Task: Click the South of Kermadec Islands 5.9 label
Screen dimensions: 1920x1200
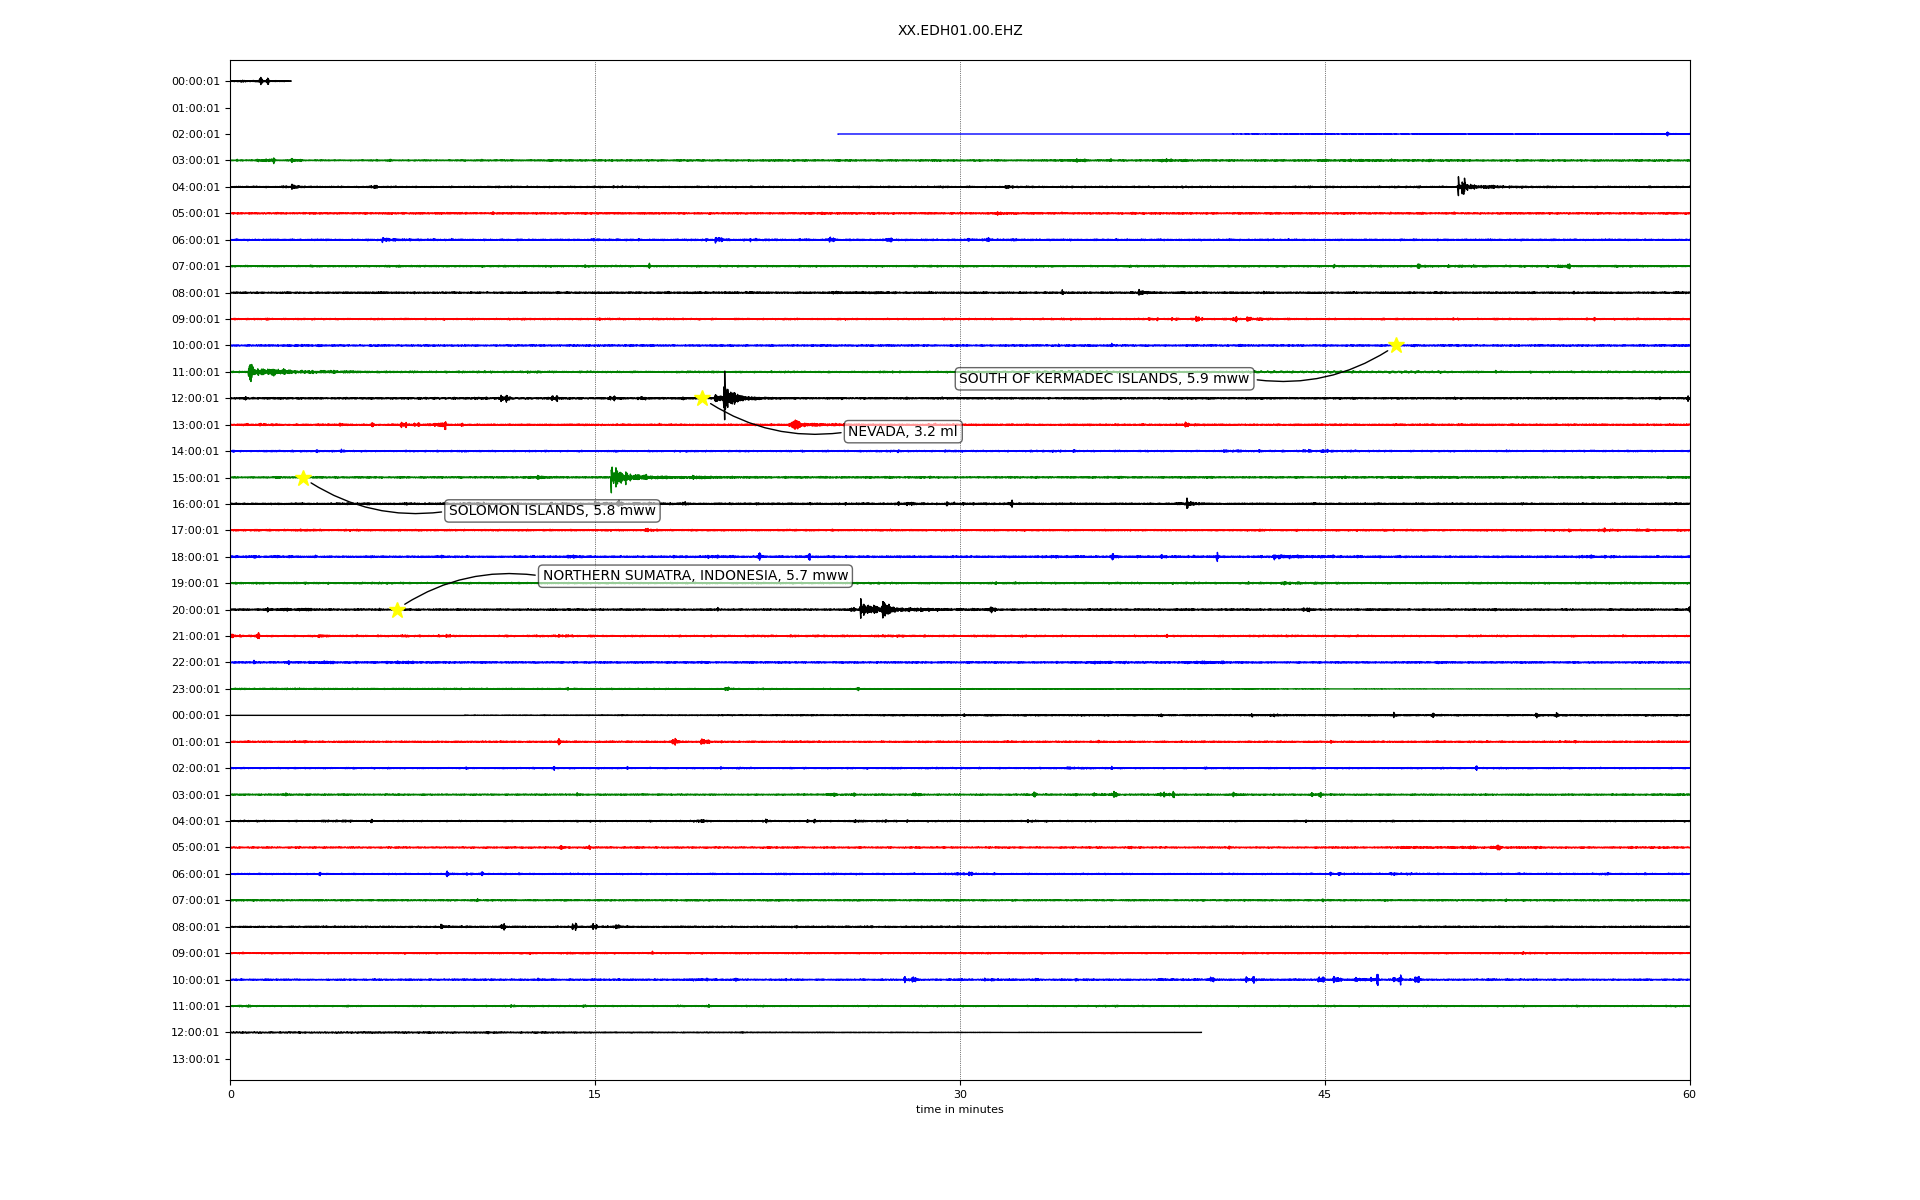Action: pyautogui.click(x=1103, y=379)
